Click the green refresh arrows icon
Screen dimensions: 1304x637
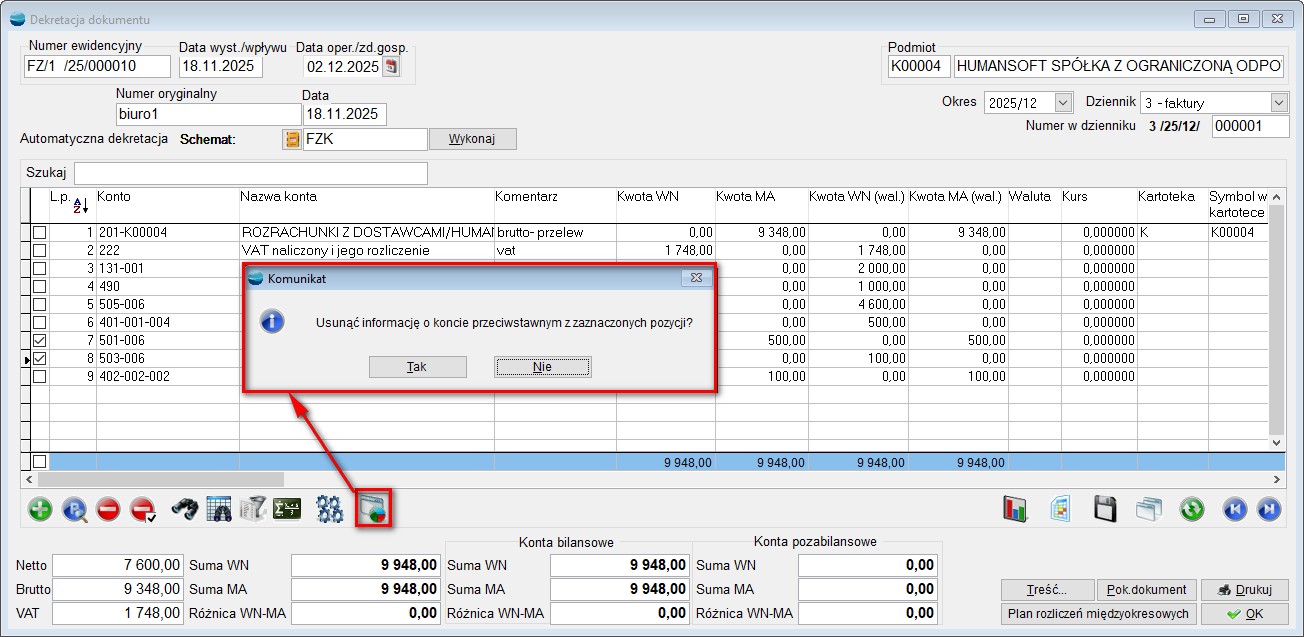pyautogui.click(x=1191, y=509)
